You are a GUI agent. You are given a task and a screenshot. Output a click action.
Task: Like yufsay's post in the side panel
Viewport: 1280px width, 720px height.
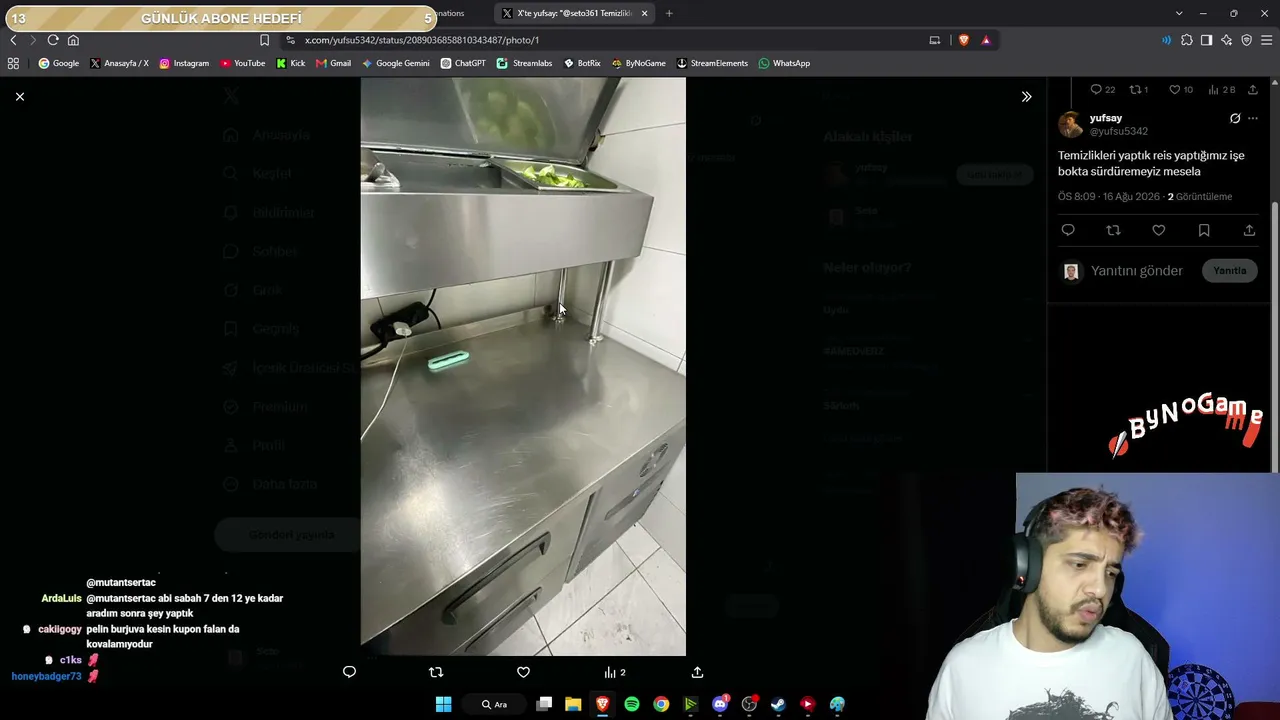click(1158, 230)
